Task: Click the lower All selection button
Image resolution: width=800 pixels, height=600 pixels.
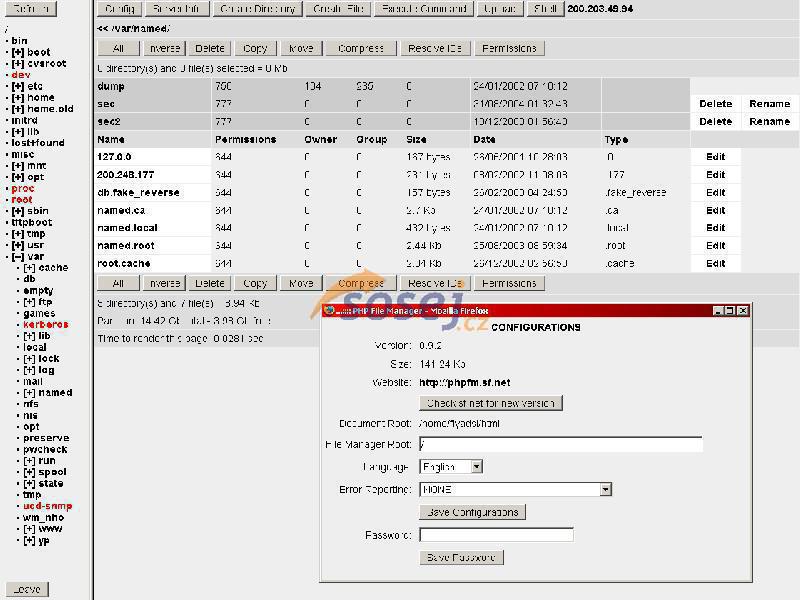Action: pos(118,283)
